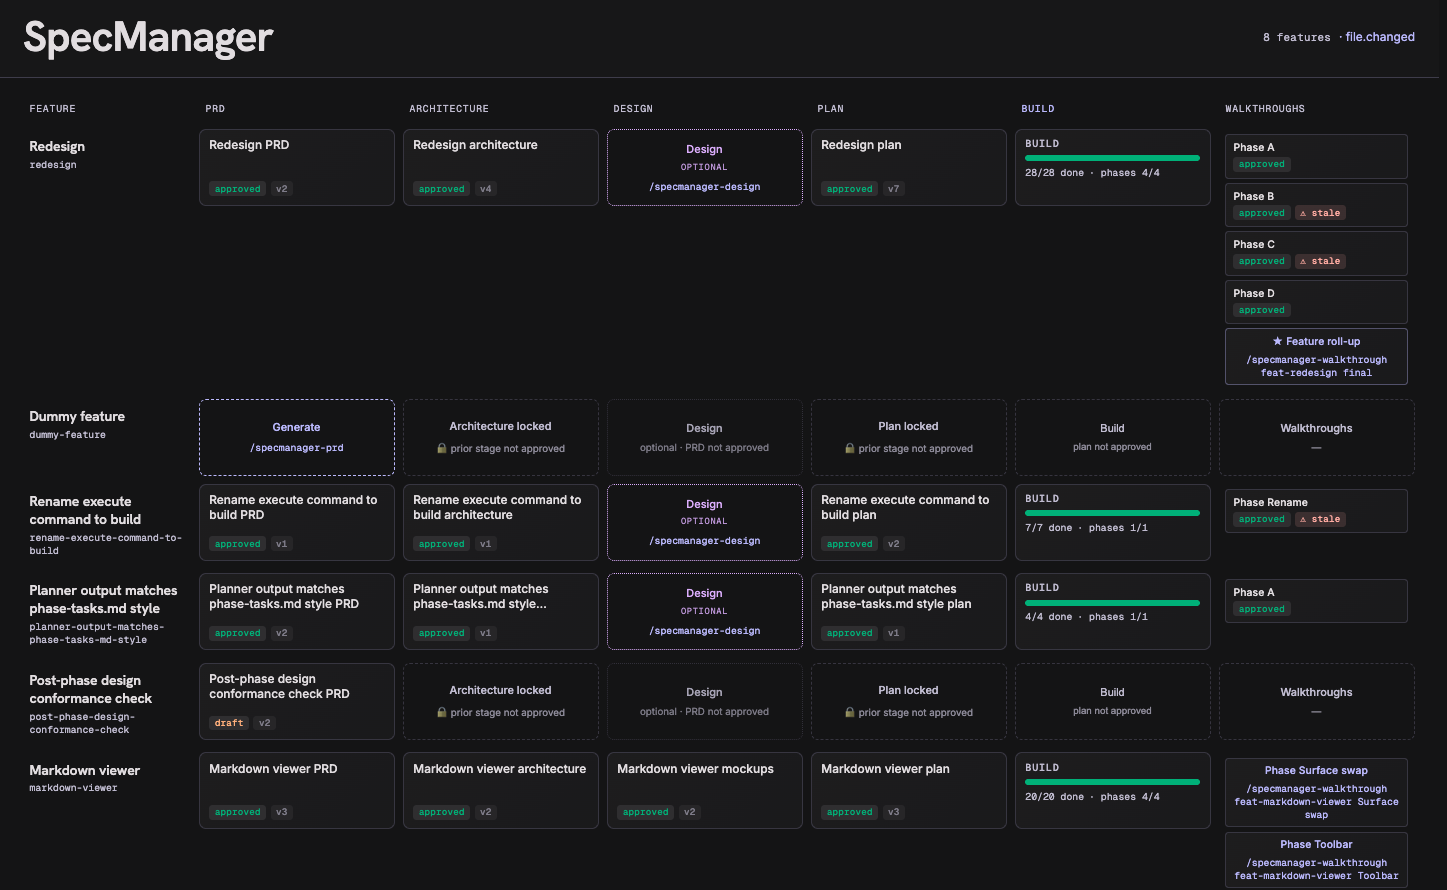
Task: Click the Rename execute command build progress bar
Action: pos(1112,513)
